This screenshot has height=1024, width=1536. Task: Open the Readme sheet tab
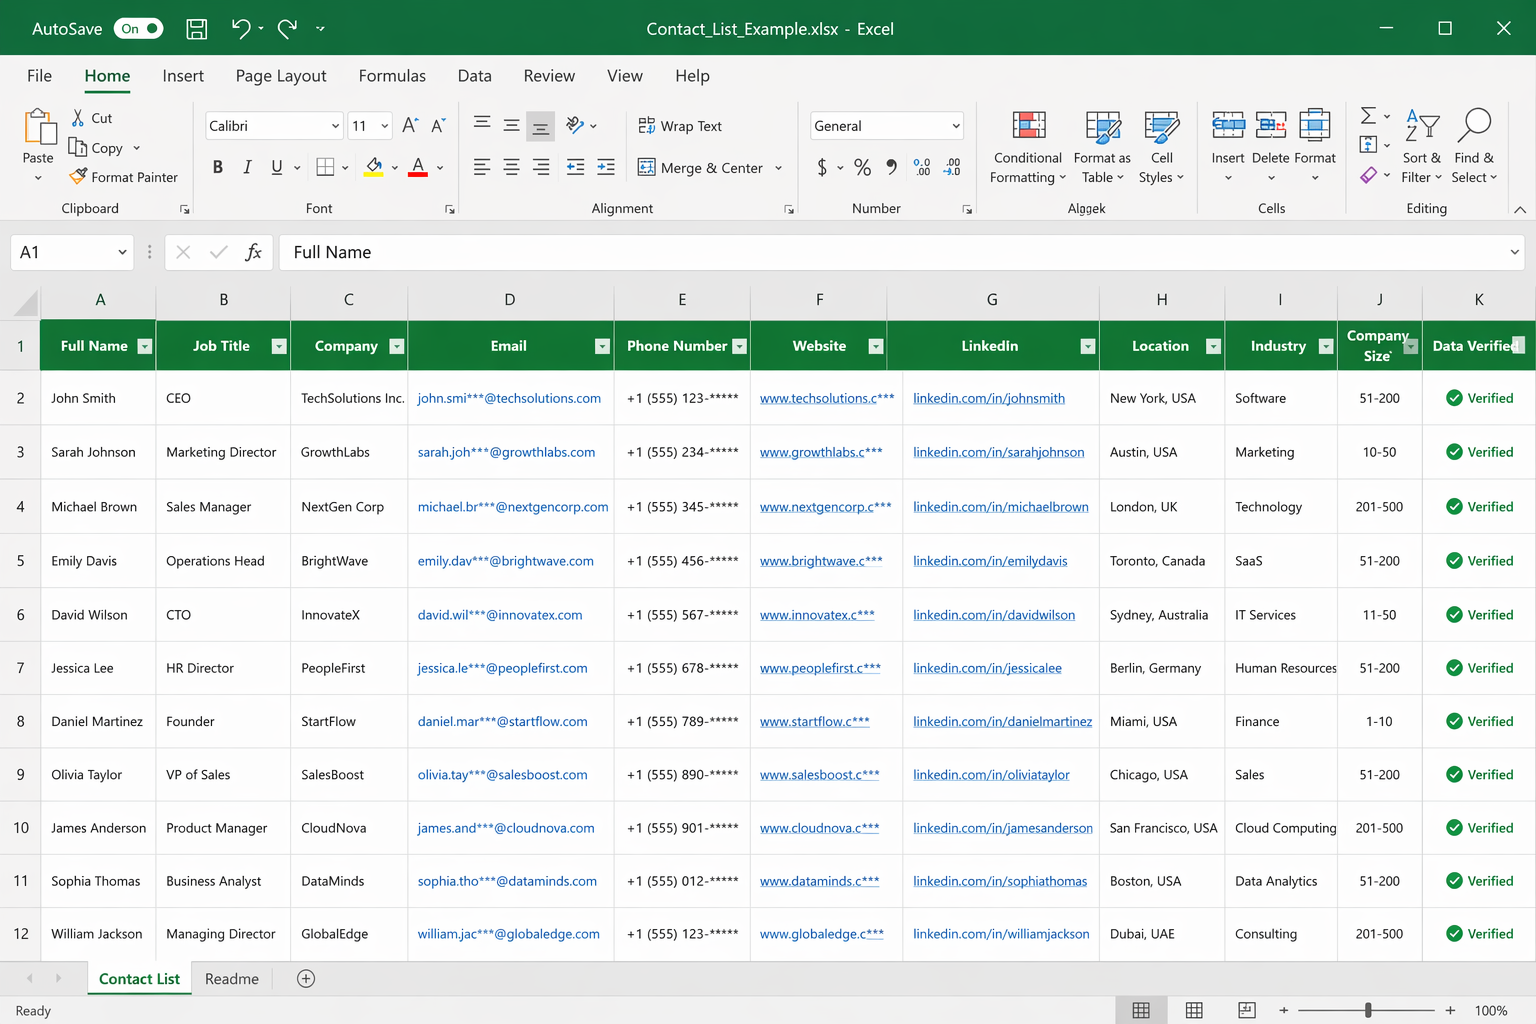pos(231,978)
